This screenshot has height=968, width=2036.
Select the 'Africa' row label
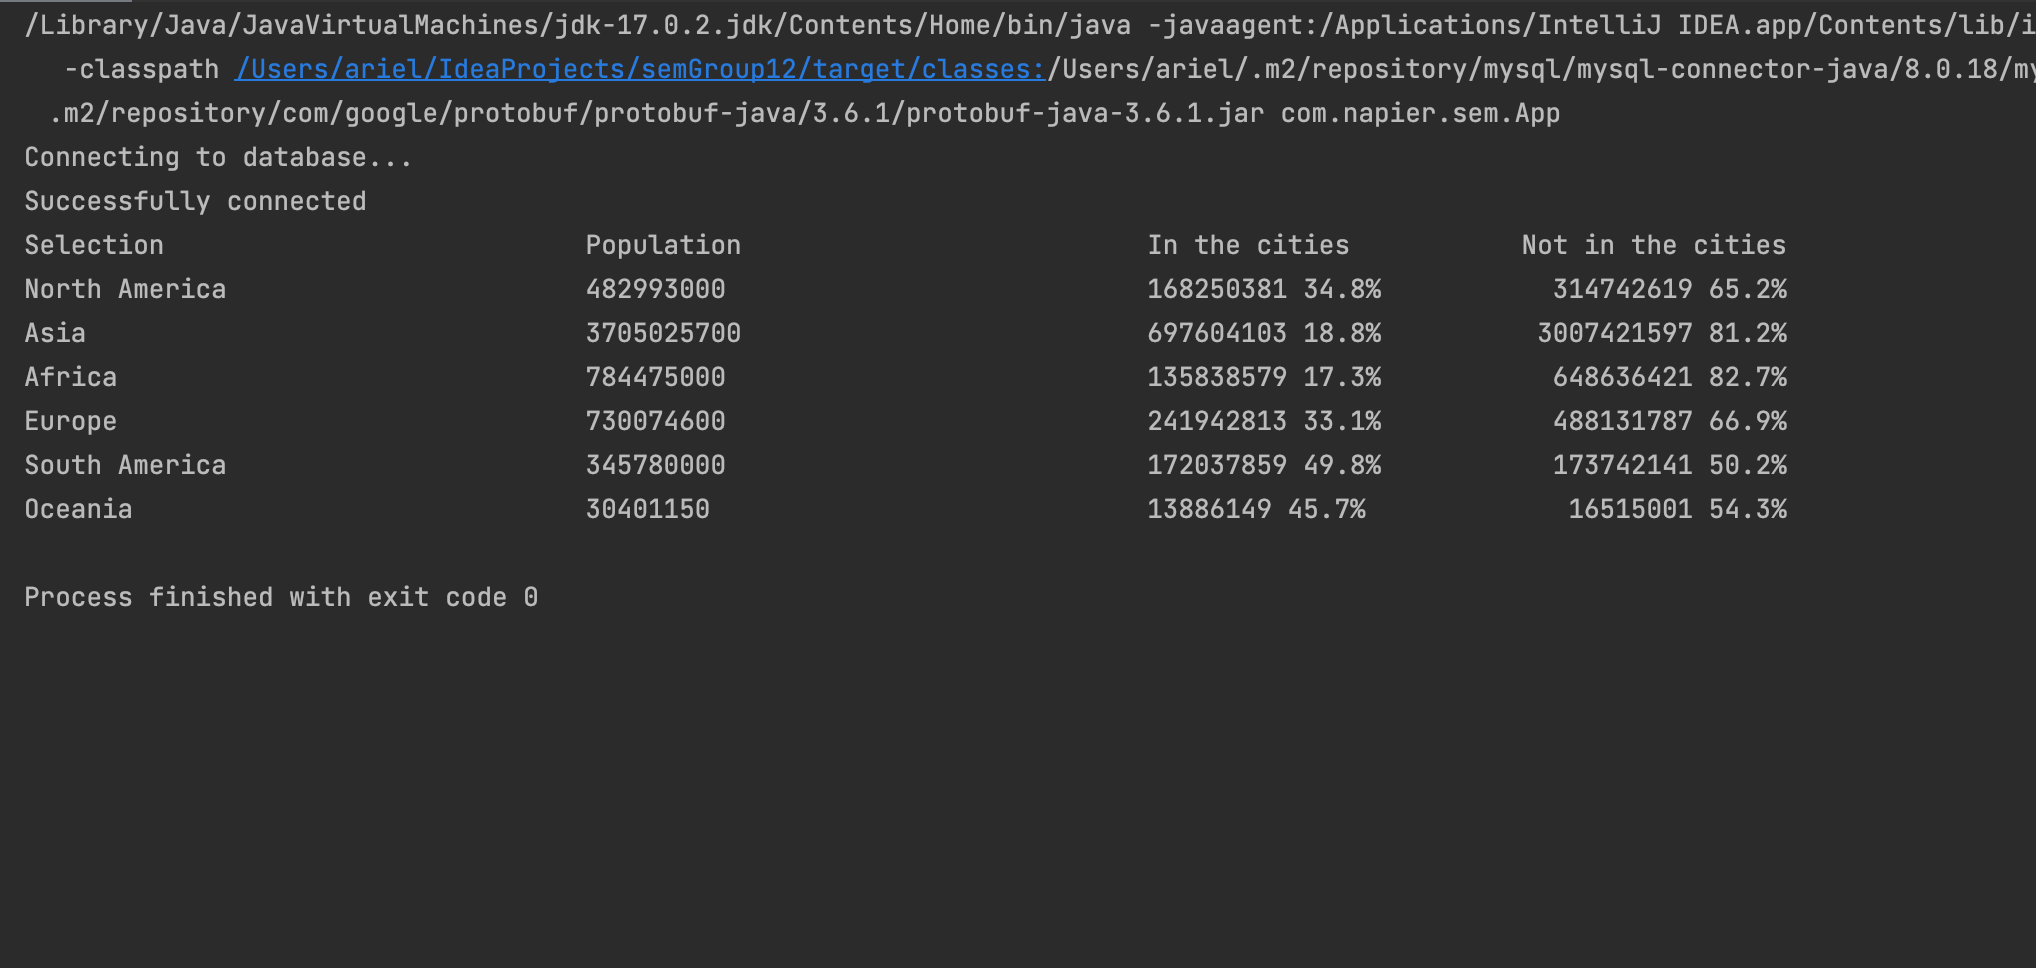(70, 377)
